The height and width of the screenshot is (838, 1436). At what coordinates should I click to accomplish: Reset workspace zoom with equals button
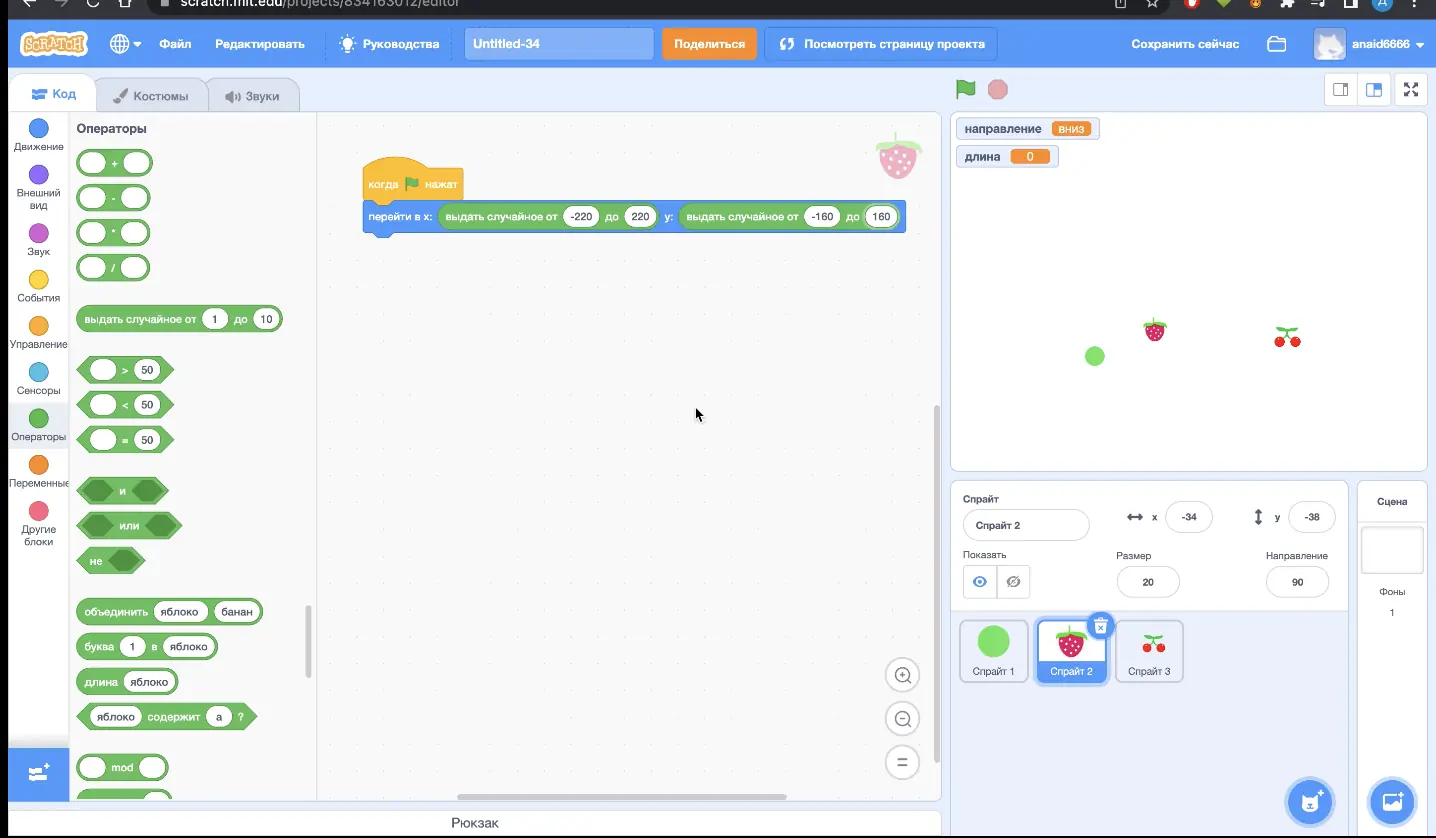tap(902, 762)
